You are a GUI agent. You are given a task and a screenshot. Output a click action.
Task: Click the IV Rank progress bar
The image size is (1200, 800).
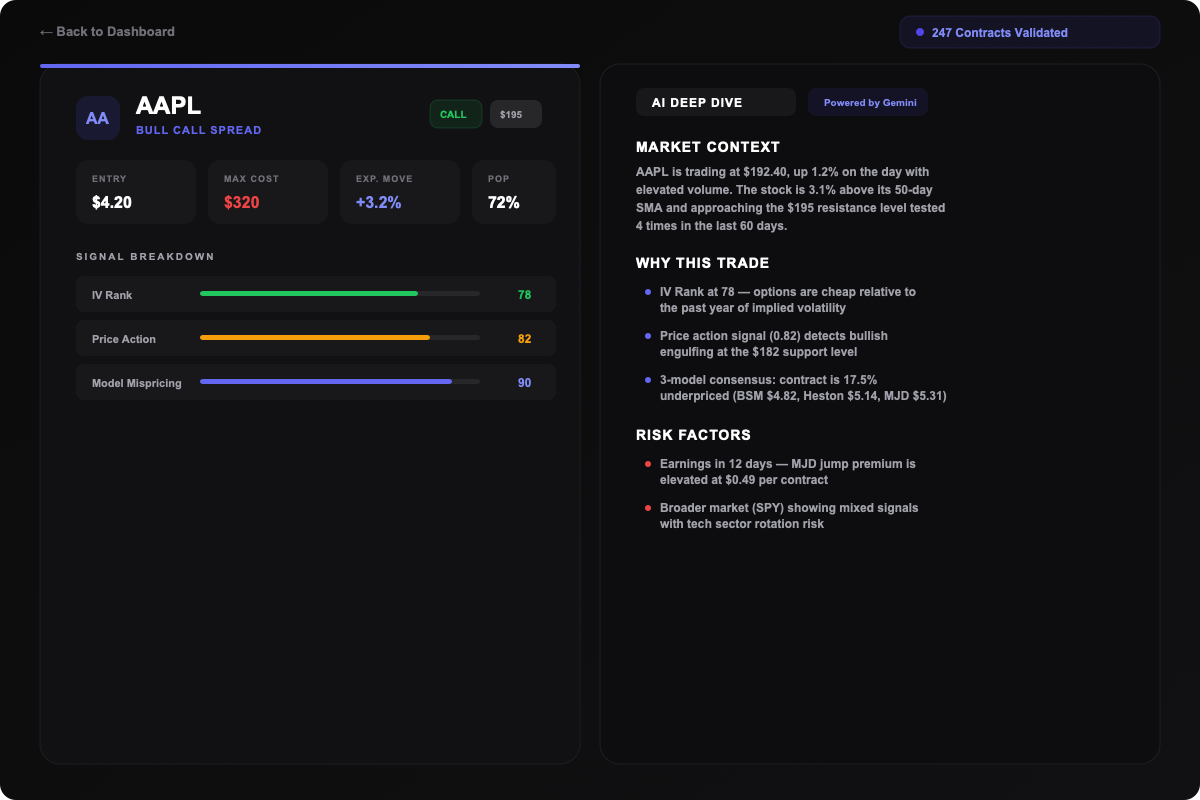(x=339, y=293)
